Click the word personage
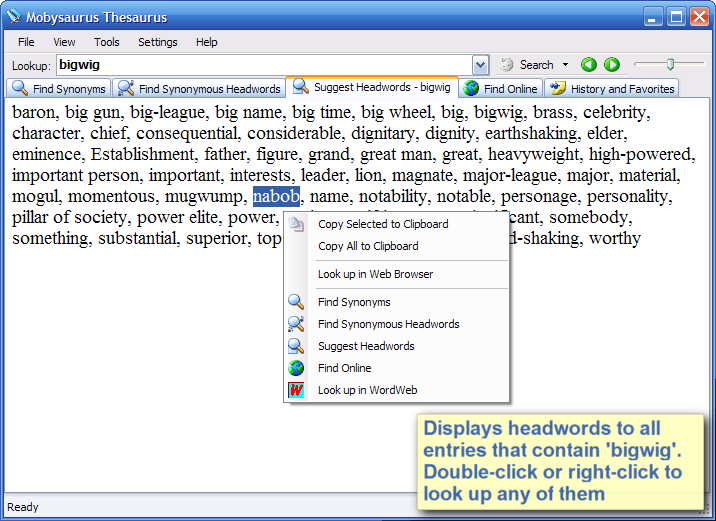The width and height of the screenshot is (716, 521). [539, 196]
